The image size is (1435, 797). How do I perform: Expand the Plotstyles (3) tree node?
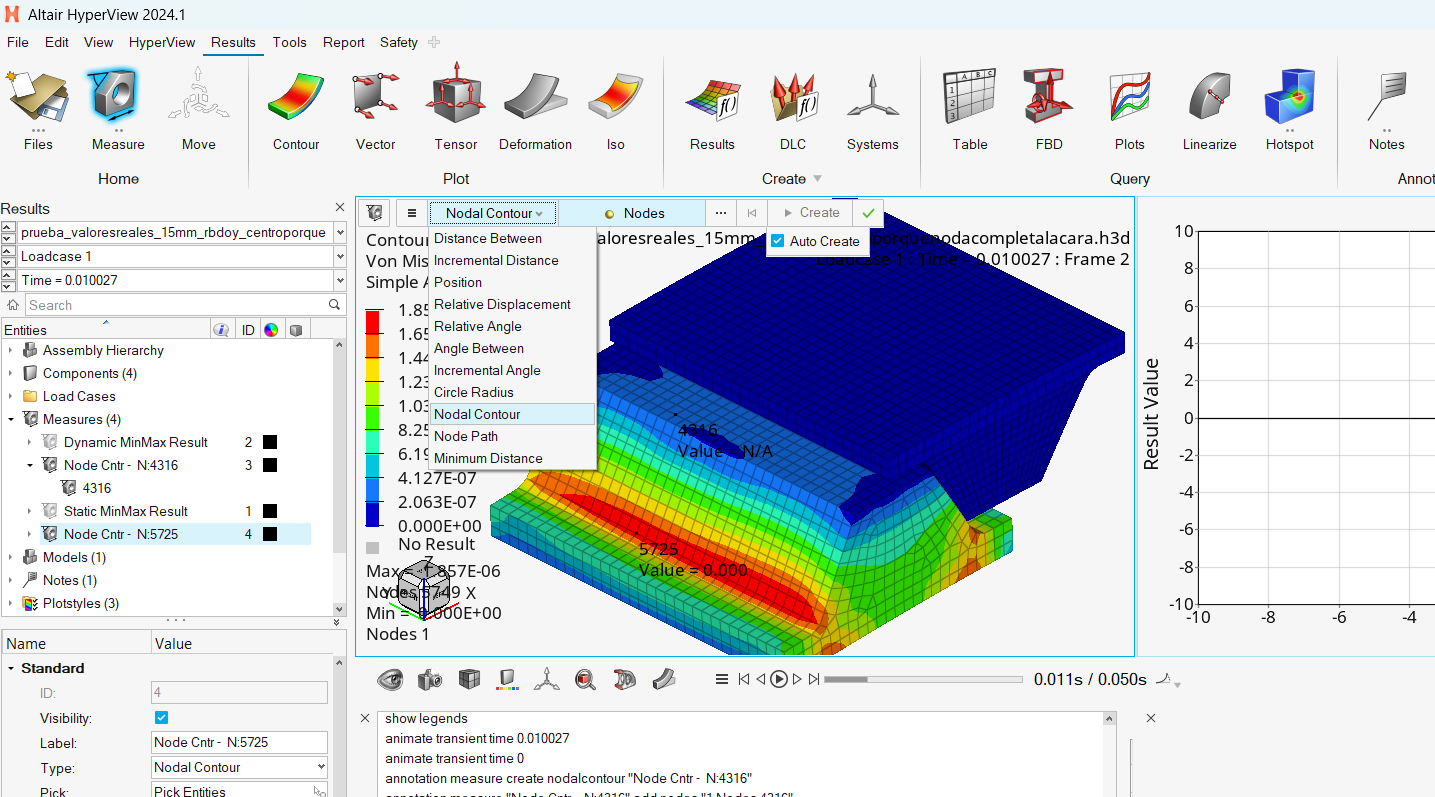[11, 603]
